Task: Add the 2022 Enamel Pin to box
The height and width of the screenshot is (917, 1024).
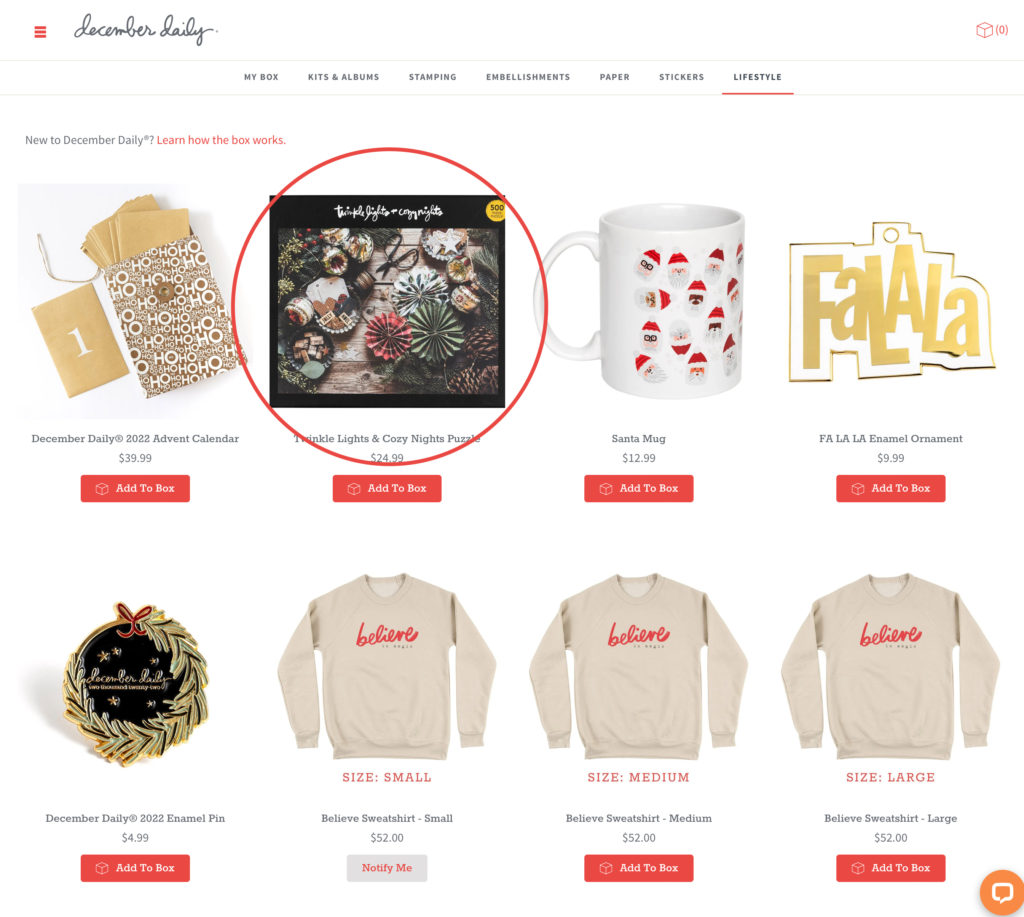Action: tap(135, 868)
